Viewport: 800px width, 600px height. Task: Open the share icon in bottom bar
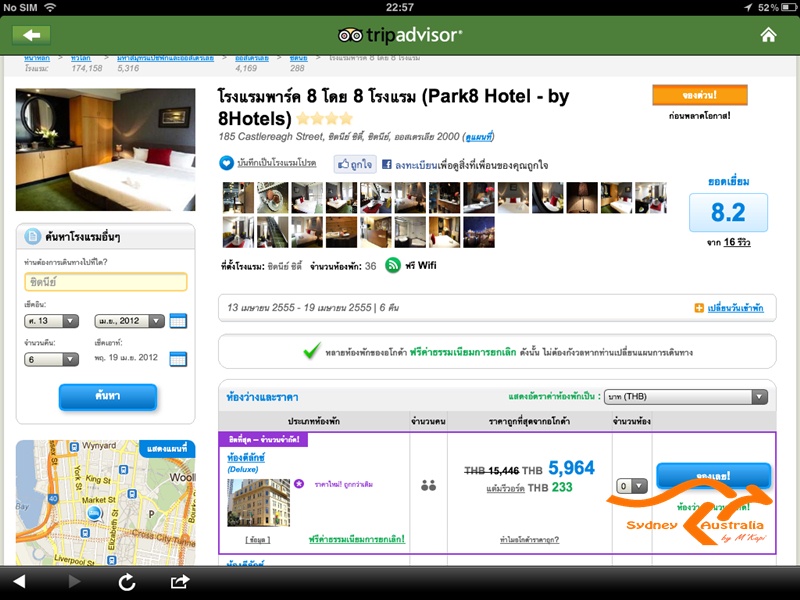click(x=180, y=581)
